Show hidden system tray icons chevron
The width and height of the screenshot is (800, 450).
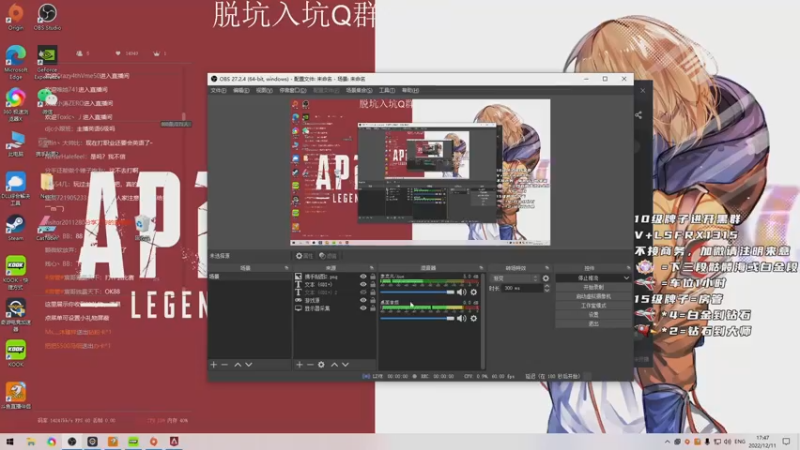(x=667, y=441)
